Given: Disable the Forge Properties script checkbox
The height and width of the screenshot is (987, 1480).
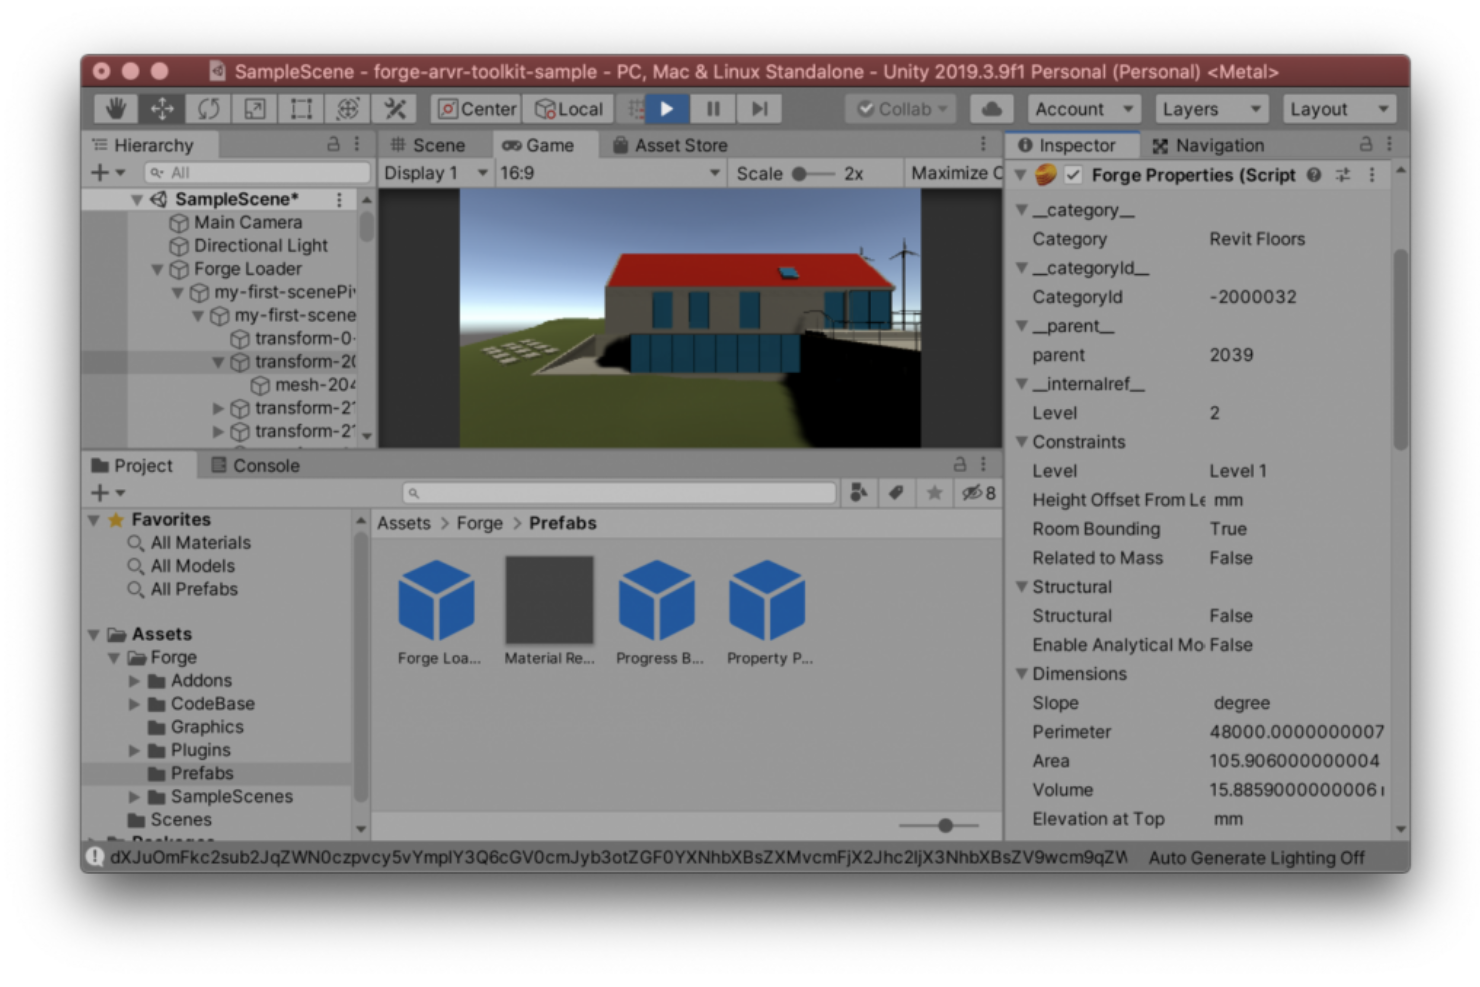Looking at the screenshot, I should pyautogui.click(x=1073, y=175).
